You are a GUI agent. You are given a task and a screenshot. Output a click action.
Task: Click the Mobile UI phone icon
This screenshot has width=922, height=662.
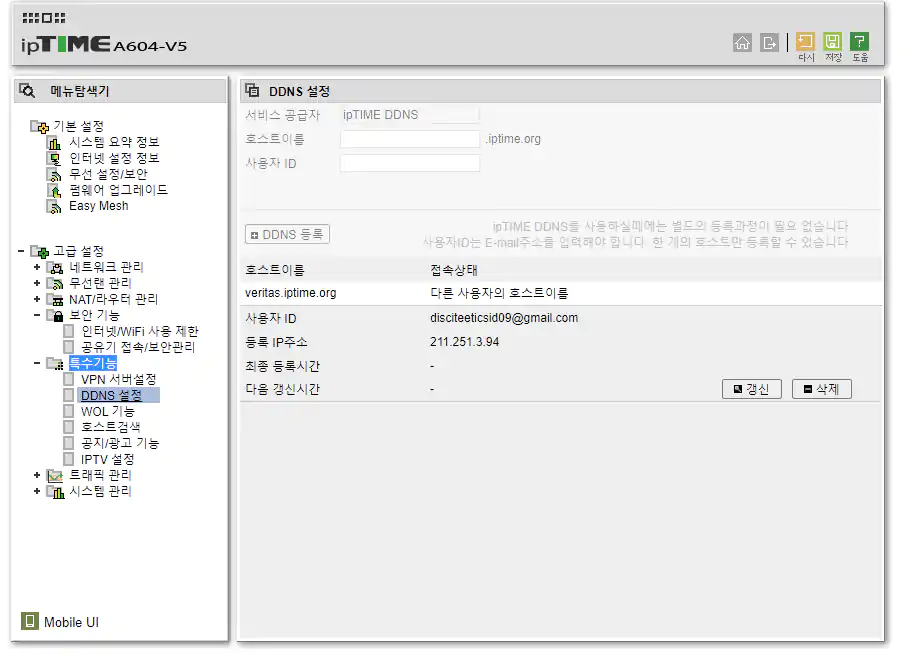pyautogui.click(x=30, y=621)
